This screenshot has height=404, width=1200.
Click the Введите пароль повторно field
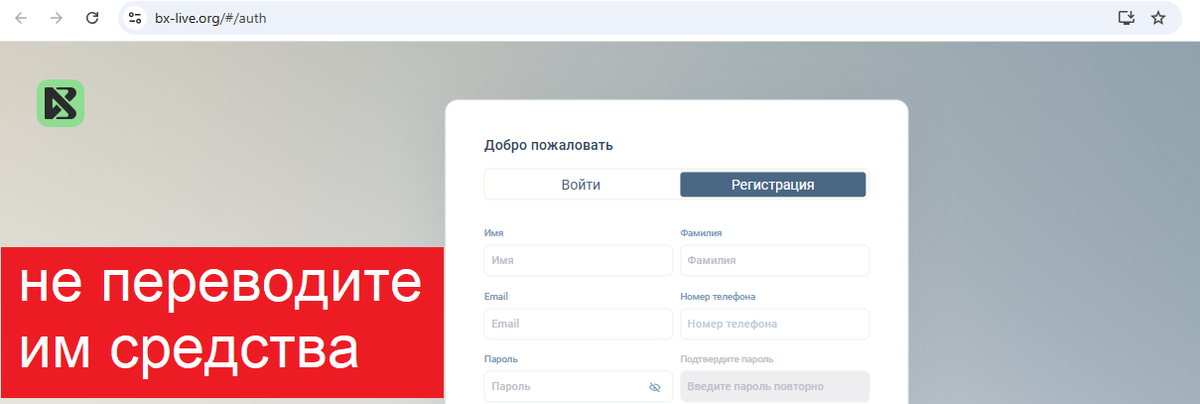point(775,386)
